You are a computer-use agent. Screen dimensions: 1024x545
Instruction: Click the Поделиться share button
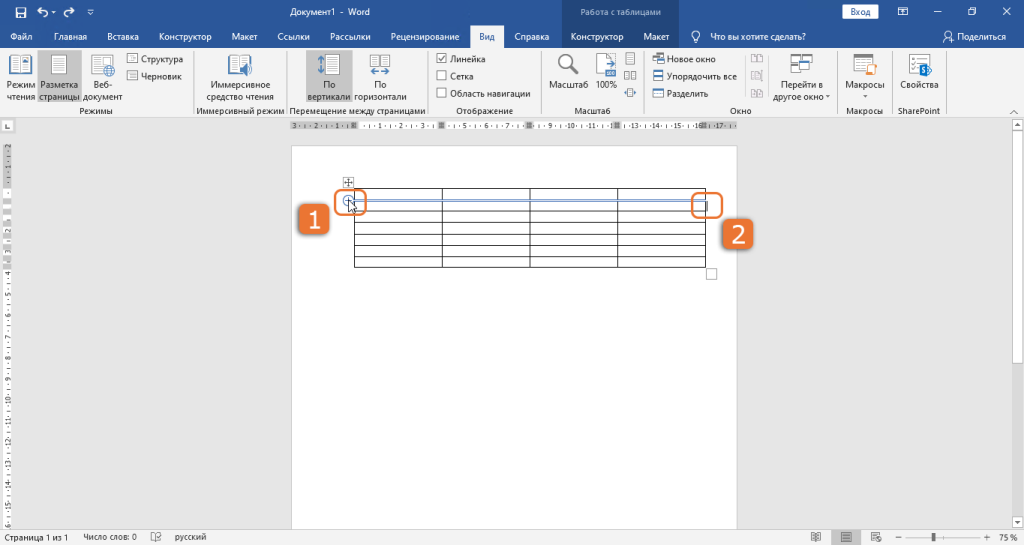point(974,37)
